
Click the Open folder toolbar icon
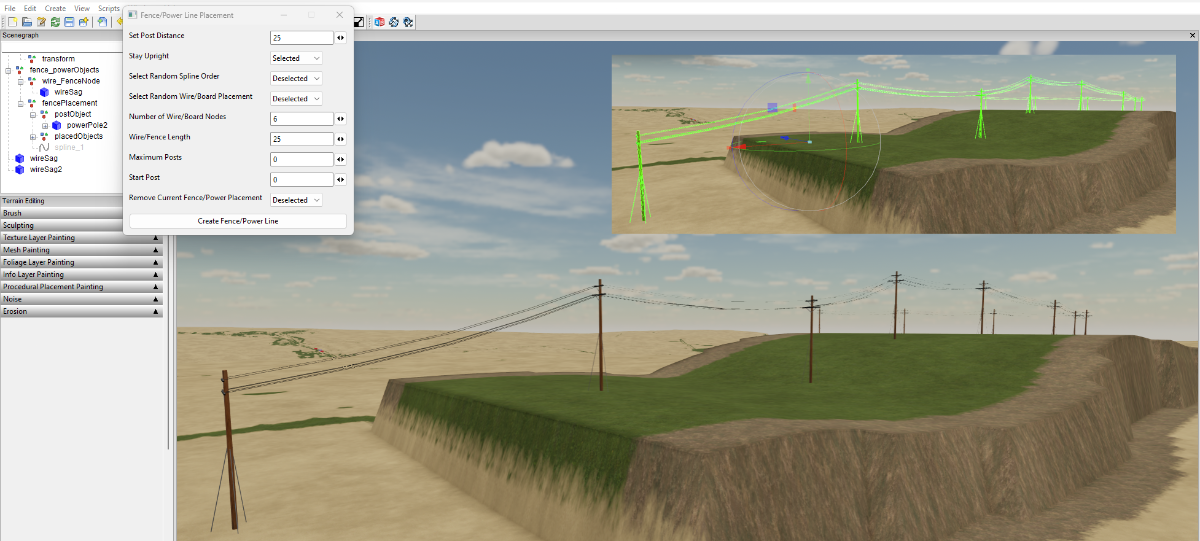[x=26, y=21]
